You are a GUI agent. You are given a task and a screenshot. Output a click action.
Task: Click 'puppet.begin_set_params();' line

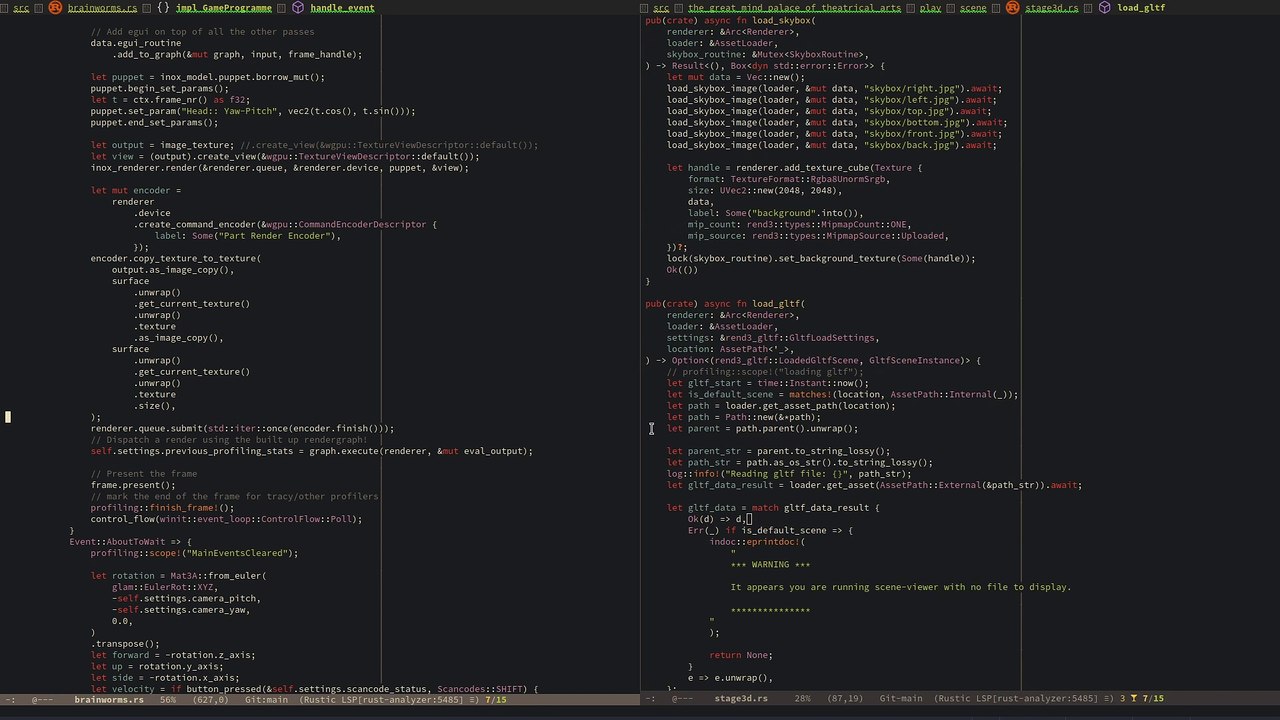coord(160,88)
